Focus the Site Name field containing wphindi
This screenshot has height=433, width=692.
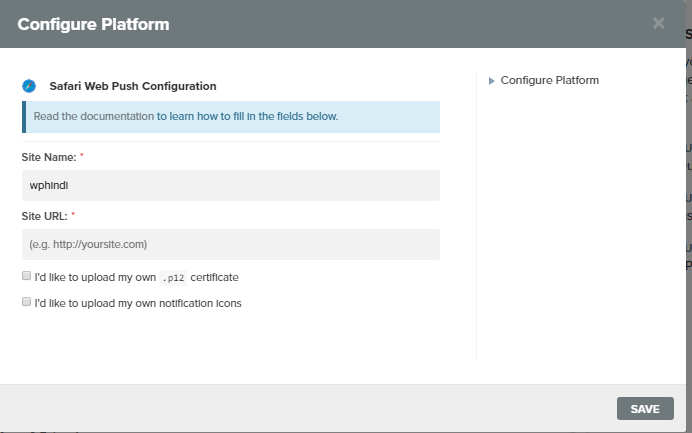pos(230,185)
